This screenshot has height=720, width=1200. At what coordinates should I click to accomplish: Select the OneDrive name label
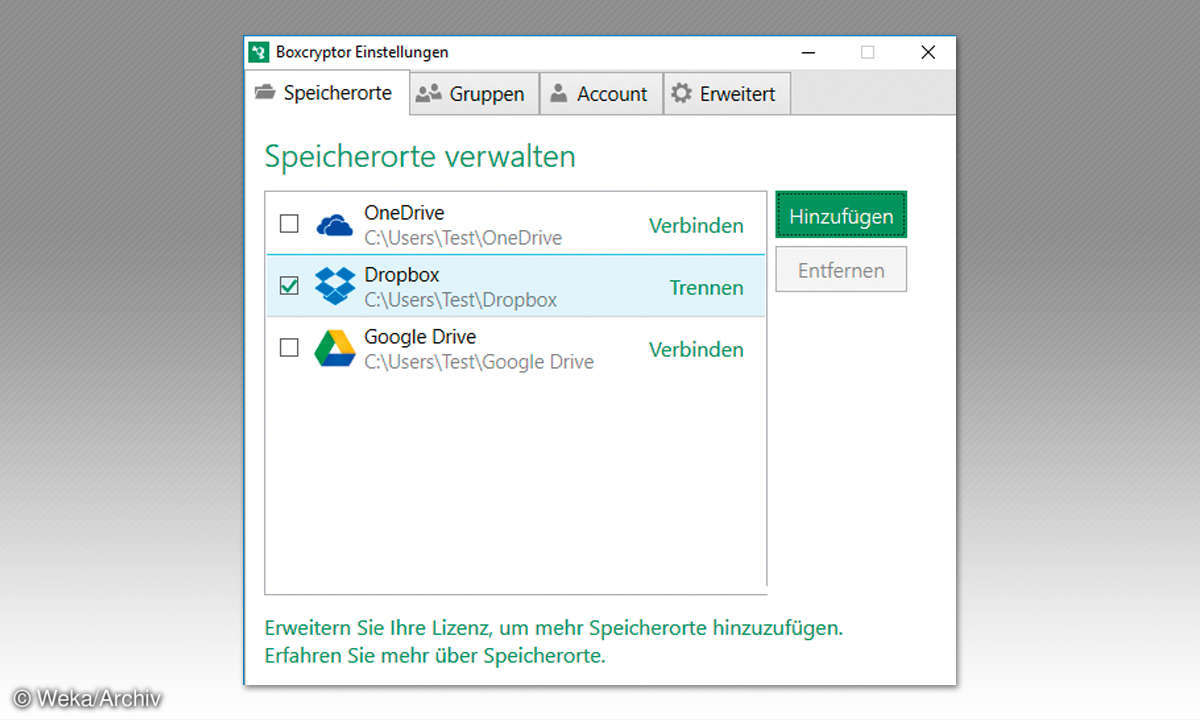click(x=404, y=213)
